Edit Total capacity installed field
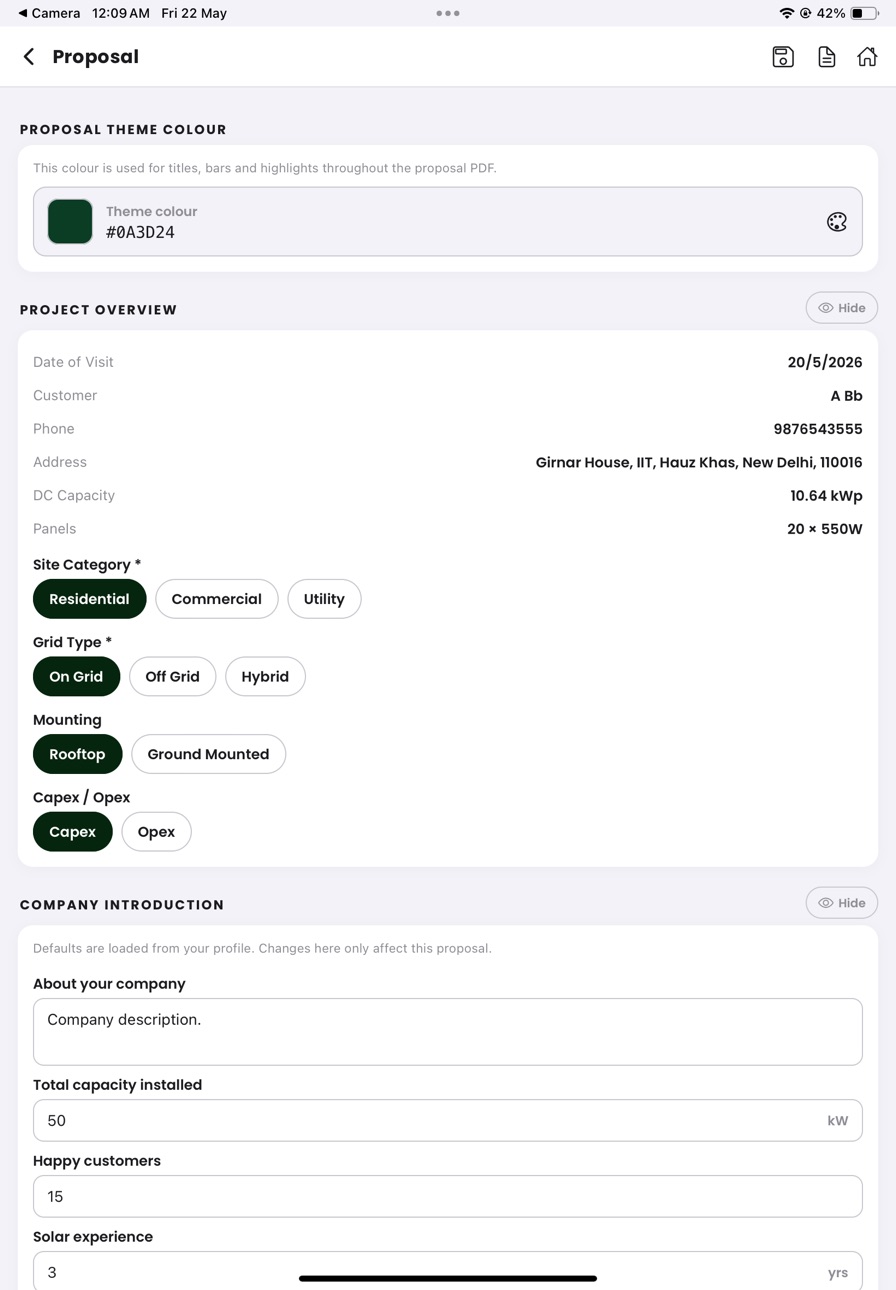This screenshot has height=1290, width=896. [x=448, y=1121]
